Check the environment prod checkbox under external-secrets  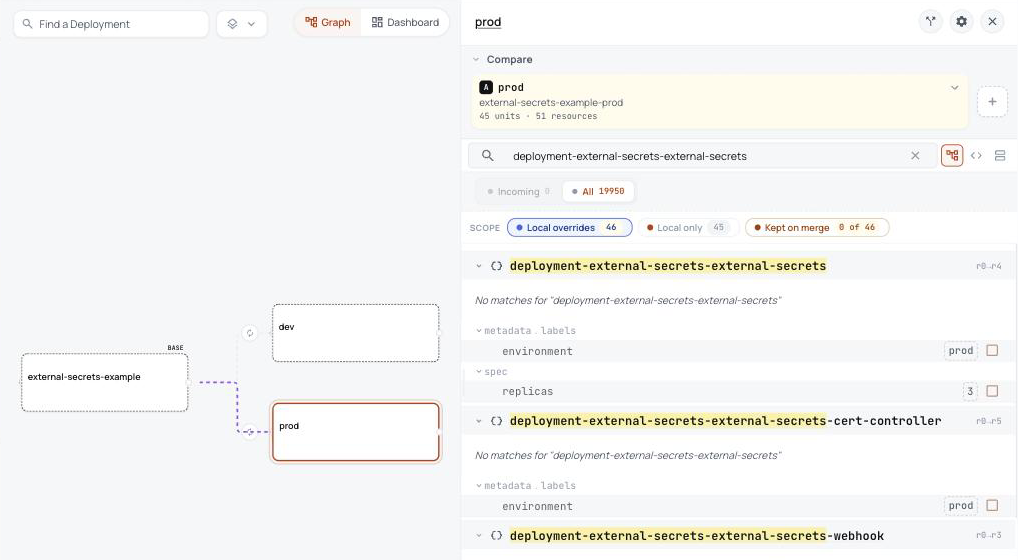pos(992,350)
